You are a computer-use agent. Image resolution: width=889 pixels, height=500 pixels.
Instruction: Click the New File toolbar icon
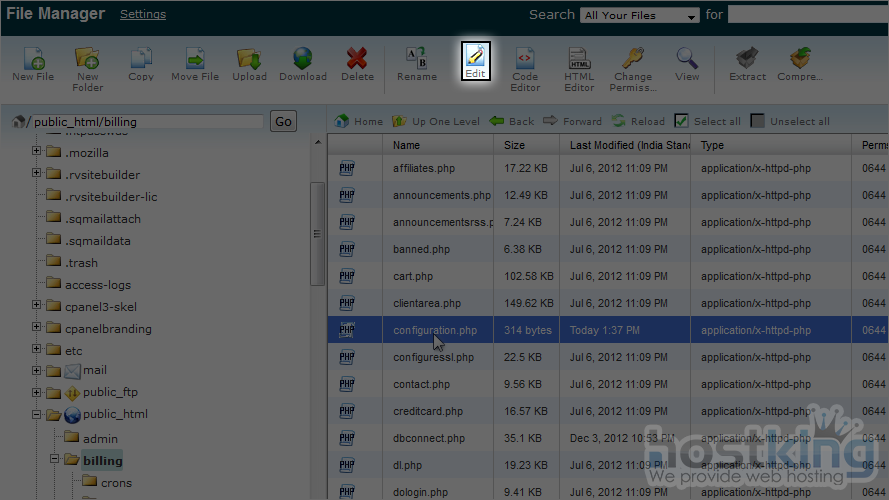tap(33, 62)
